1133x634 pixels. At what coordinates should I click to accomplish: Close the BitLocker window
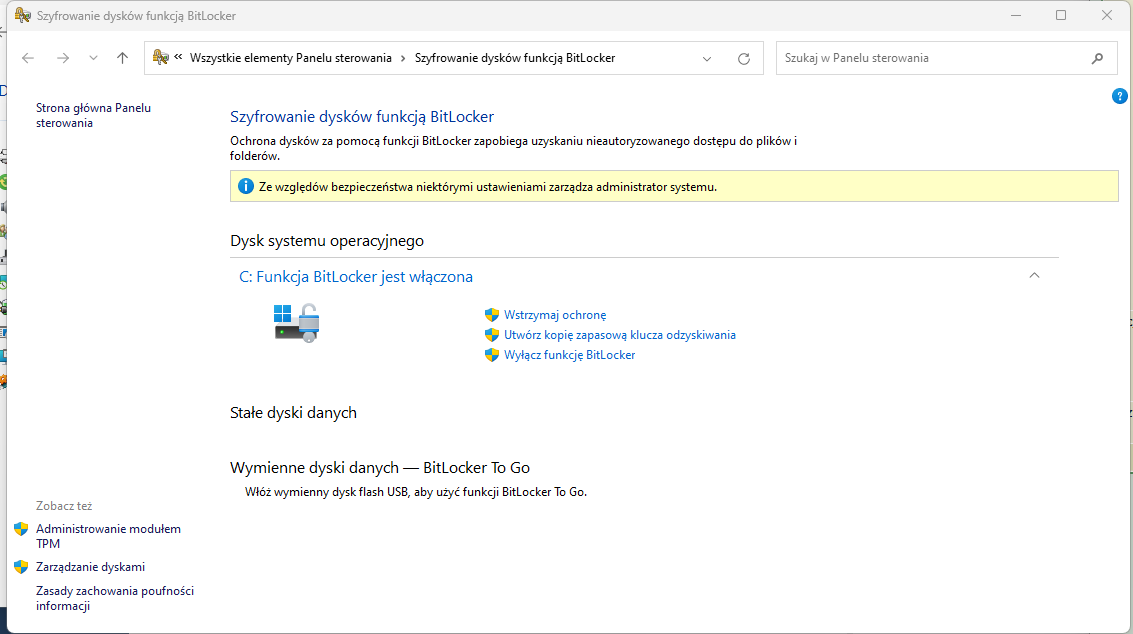1106,15
